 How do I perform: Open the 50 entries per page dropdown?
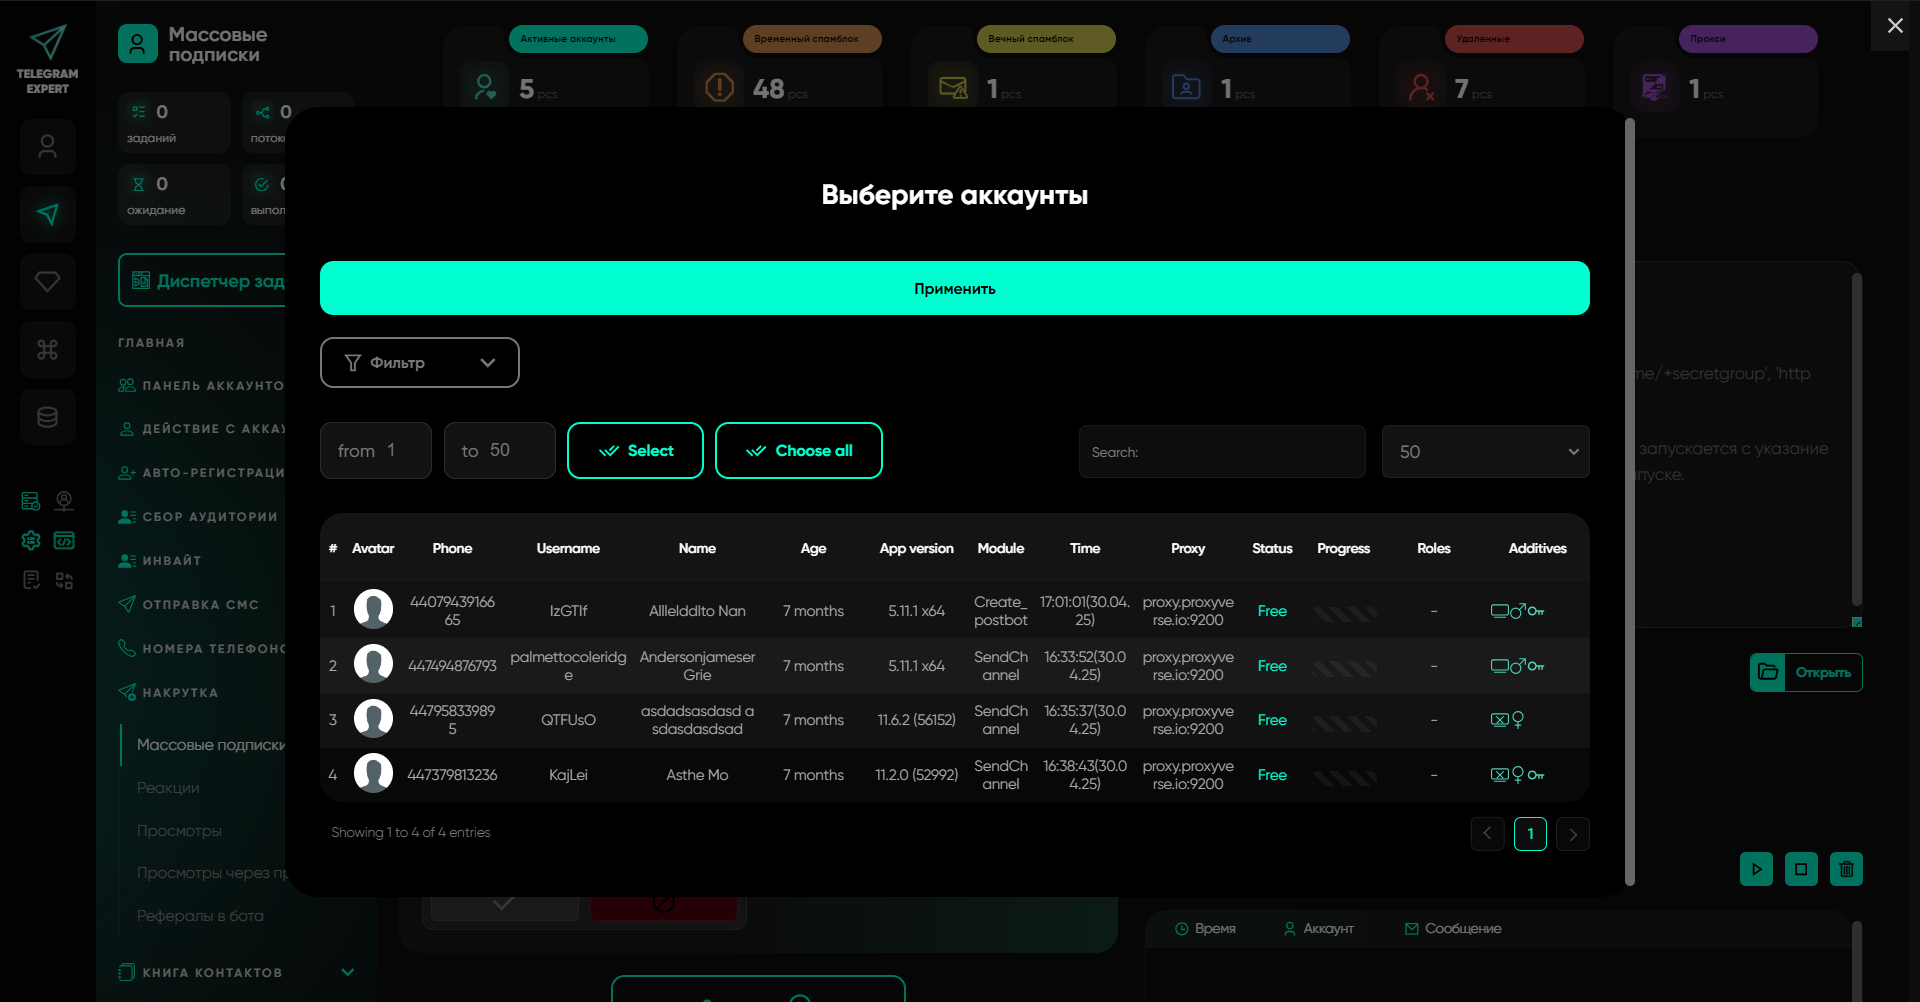[x=1484, y=452]
